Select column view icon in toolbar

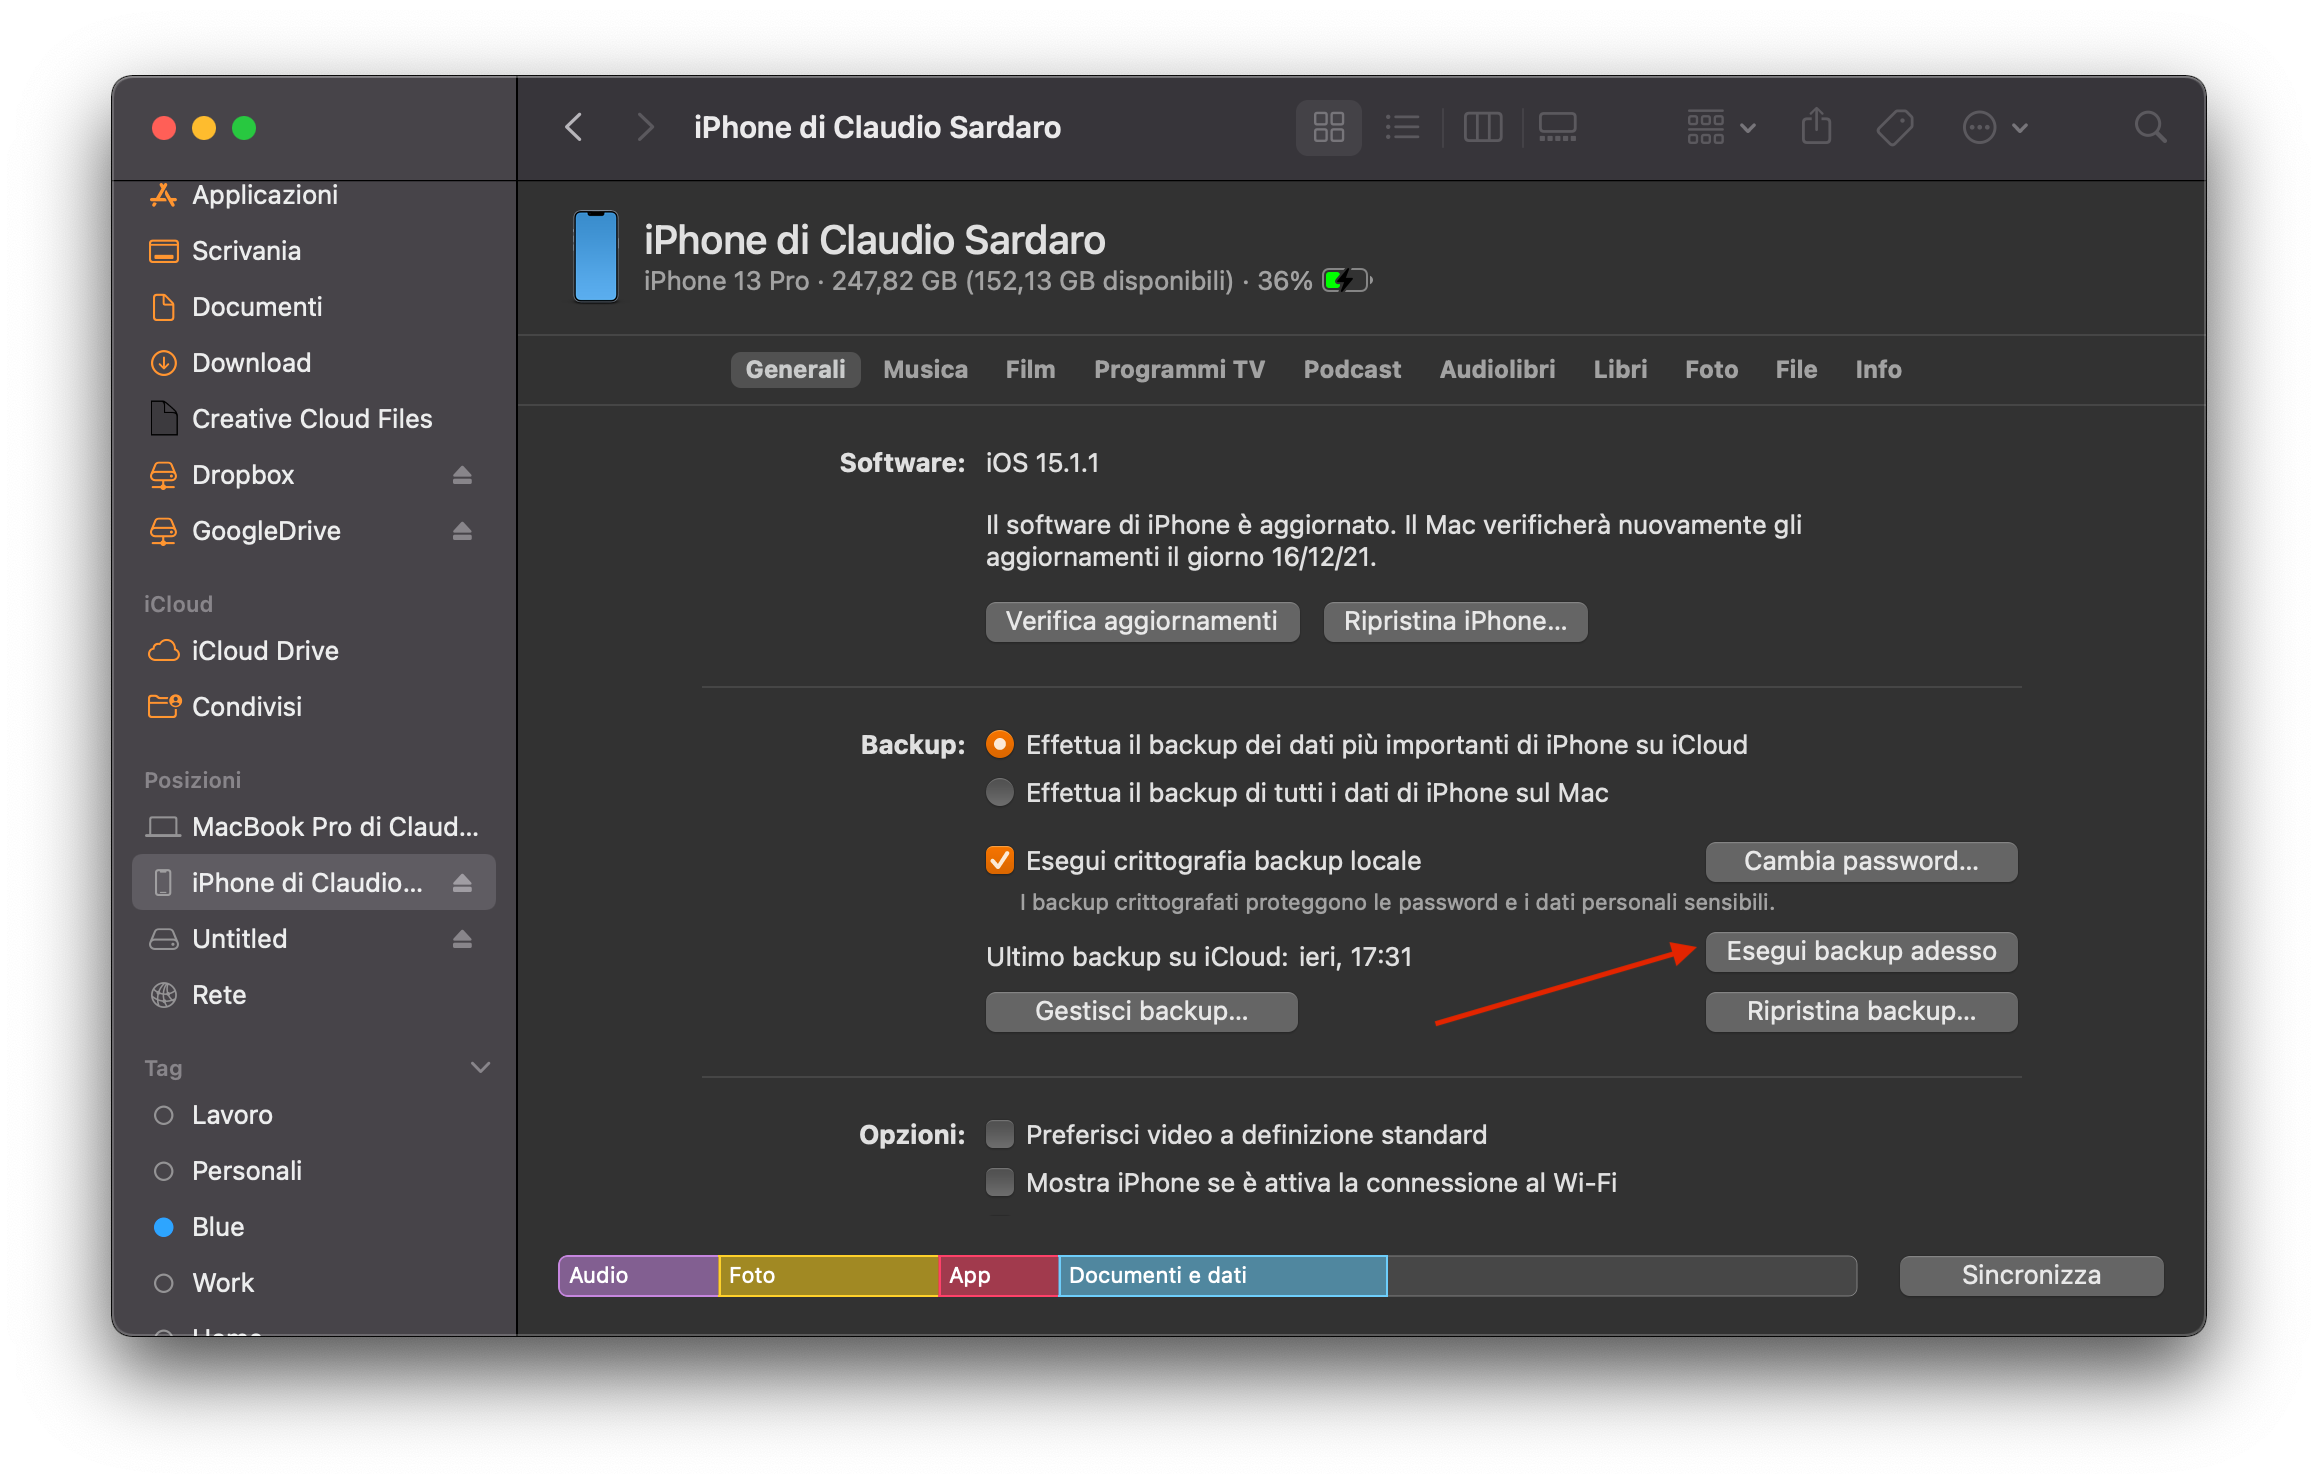(x=1482, y=127)
